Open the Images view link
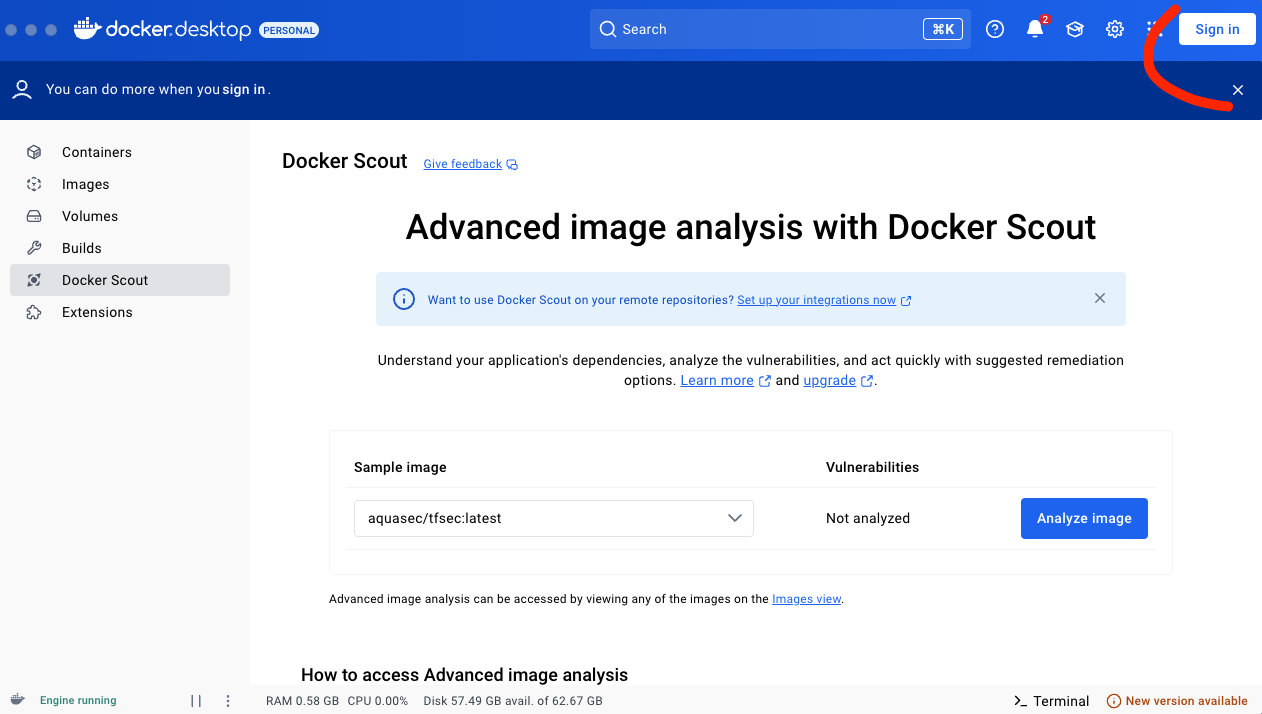1262x714 pixels. tap(806, 599)
